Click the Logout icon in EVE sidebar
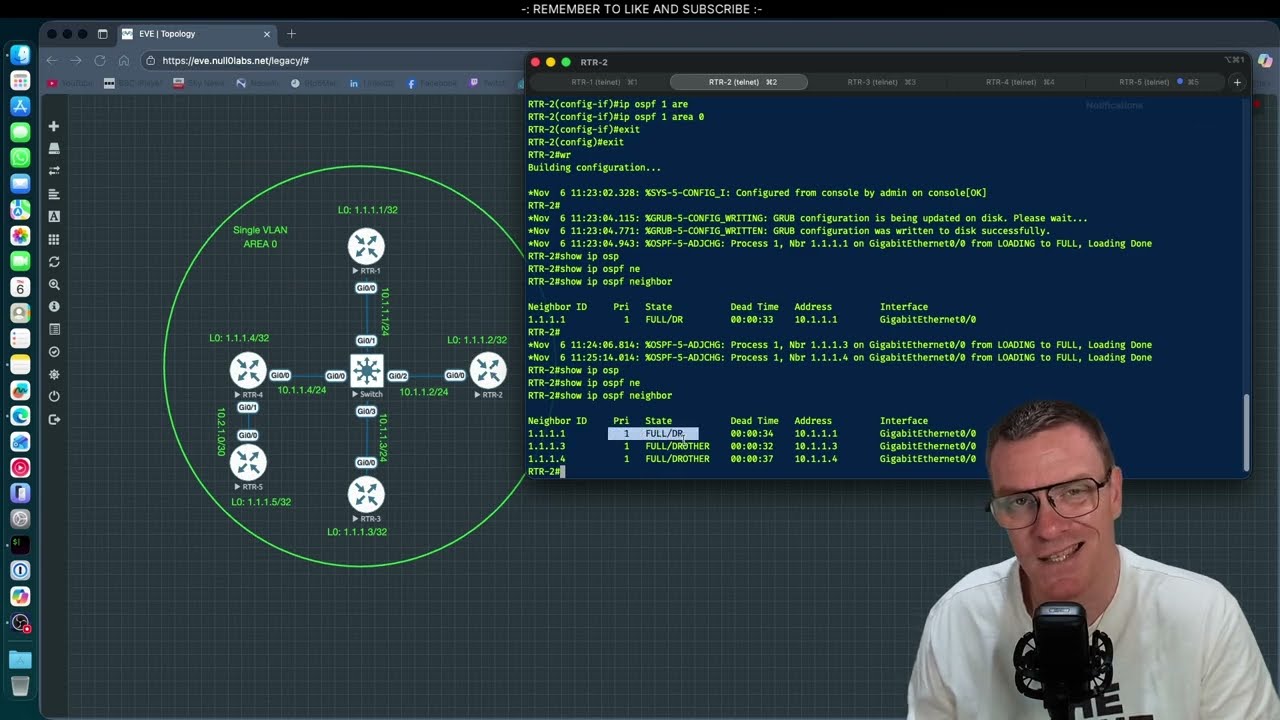The height and width of the screenshot is (720, 1280). (x=54, y=419)
